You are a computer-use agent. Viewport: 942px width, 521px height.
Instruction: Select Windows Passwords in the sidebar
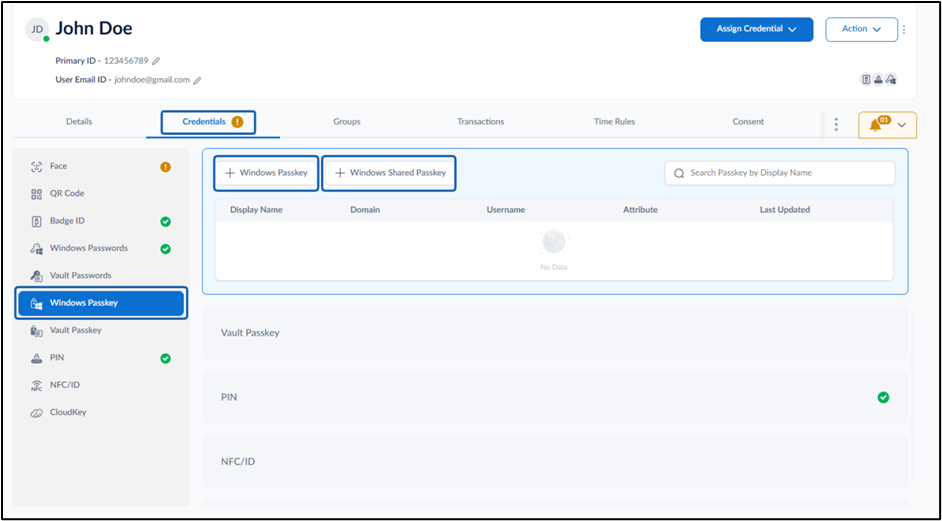coord(101,248)
